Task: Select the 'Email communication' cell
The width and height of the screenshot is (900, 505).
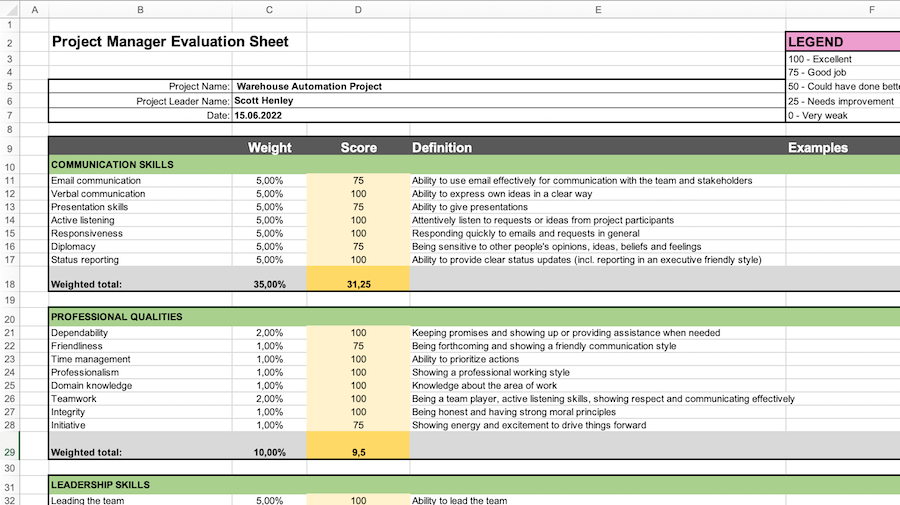Action: [x=141, y=181]
